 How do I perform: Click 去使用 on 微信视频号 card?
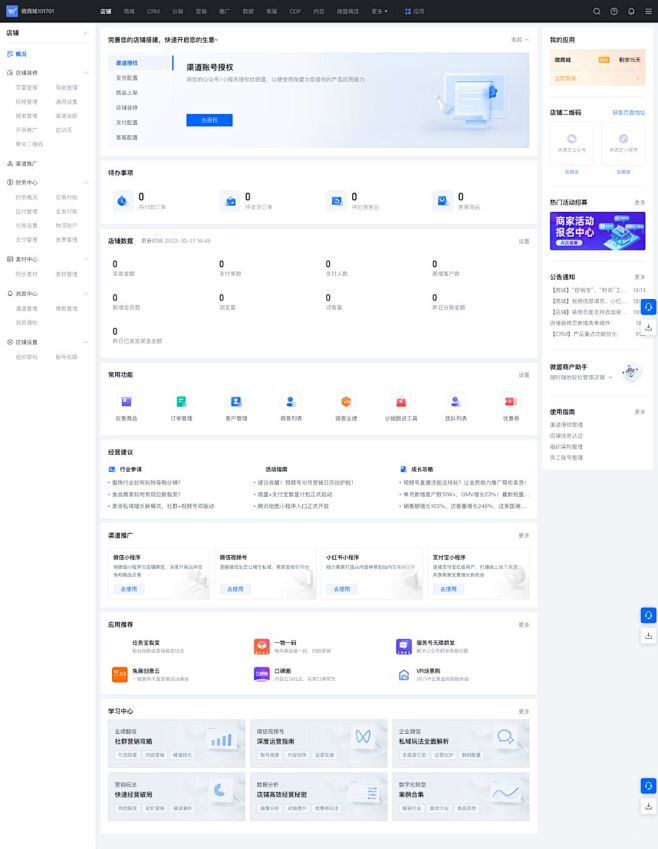click(x=235, y=589)
